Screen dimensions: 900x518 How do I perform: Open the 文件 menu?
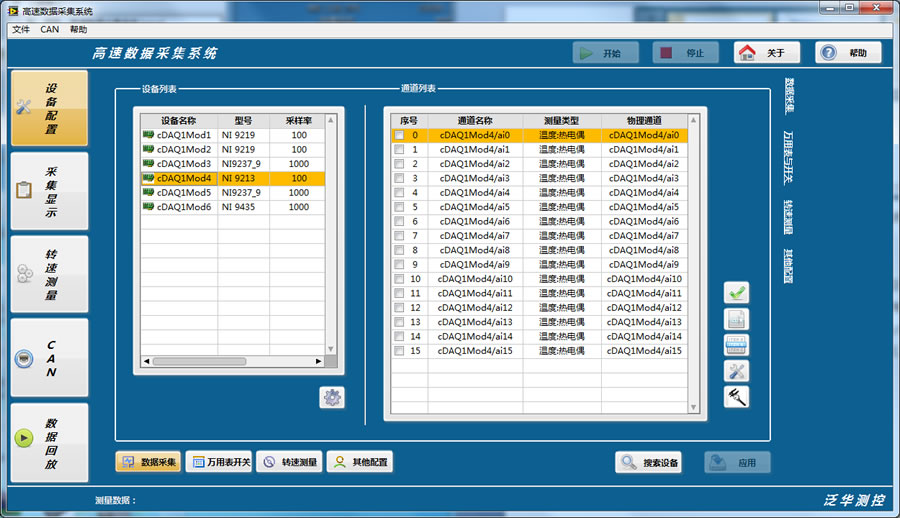click(x=21, y=30)
